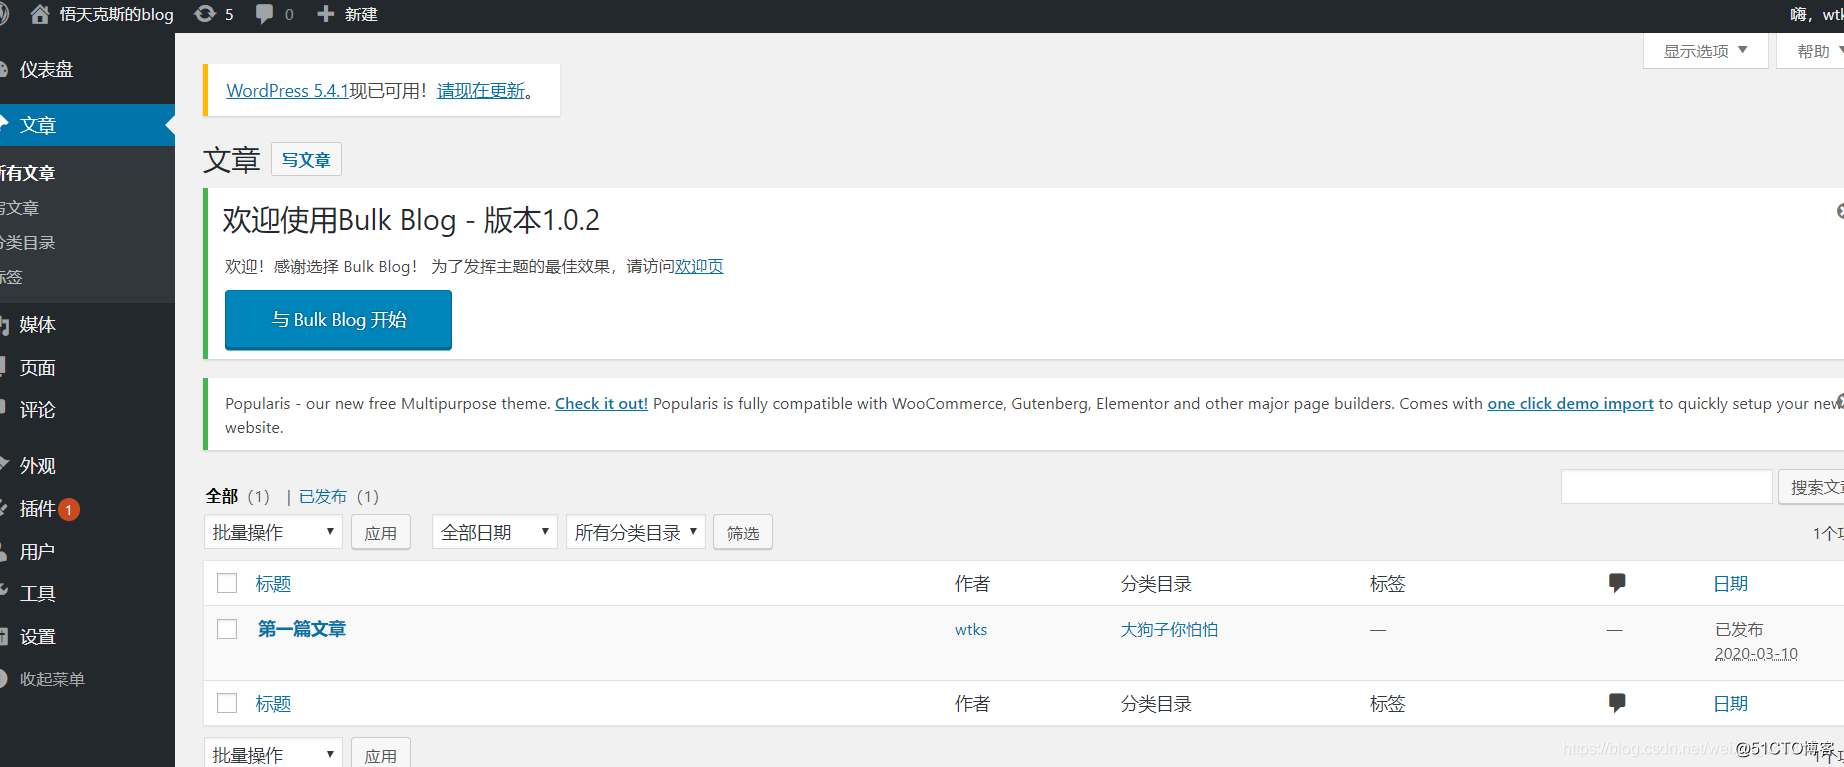Viewport: 1844px width, 767px height.
Task: Click the 请现在更新 update link
Action: [x=481, y=90]
